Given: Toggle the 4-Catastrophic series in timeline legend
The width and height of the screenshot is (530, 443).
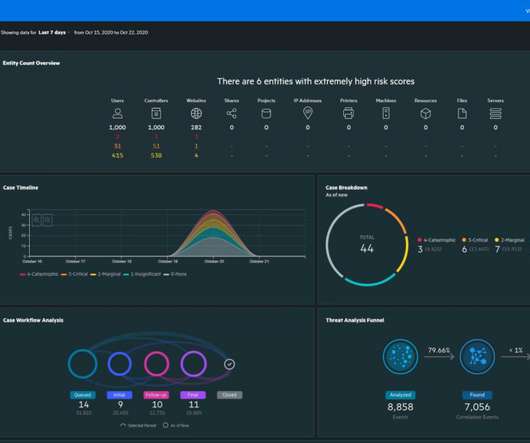Looking at the screenshot, I should (x=39, y=274).
